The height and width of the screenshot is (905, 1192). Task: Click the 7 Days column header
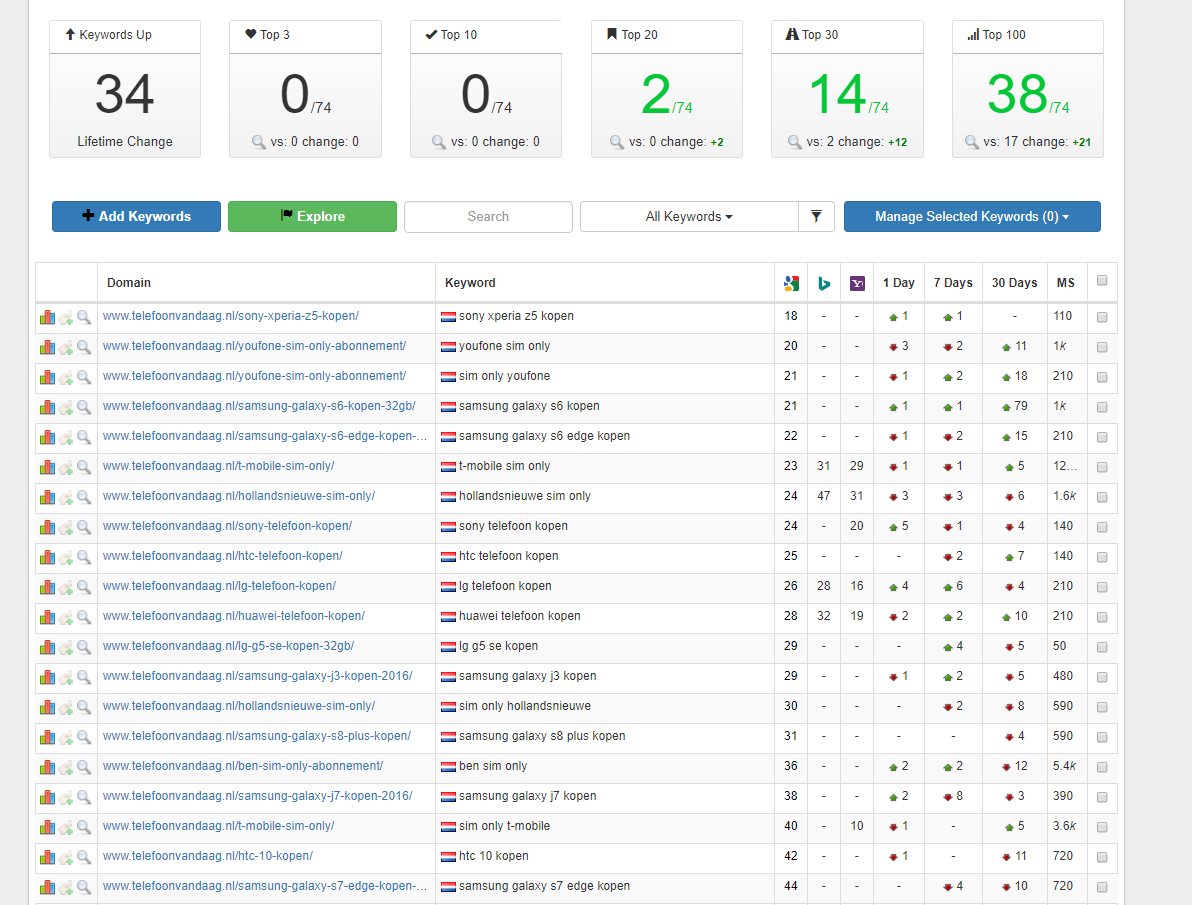(953, 283)
